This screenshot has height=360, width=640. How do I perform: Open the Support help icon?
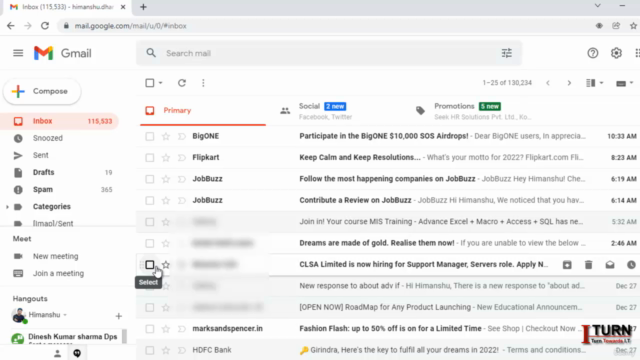[593, 53]
